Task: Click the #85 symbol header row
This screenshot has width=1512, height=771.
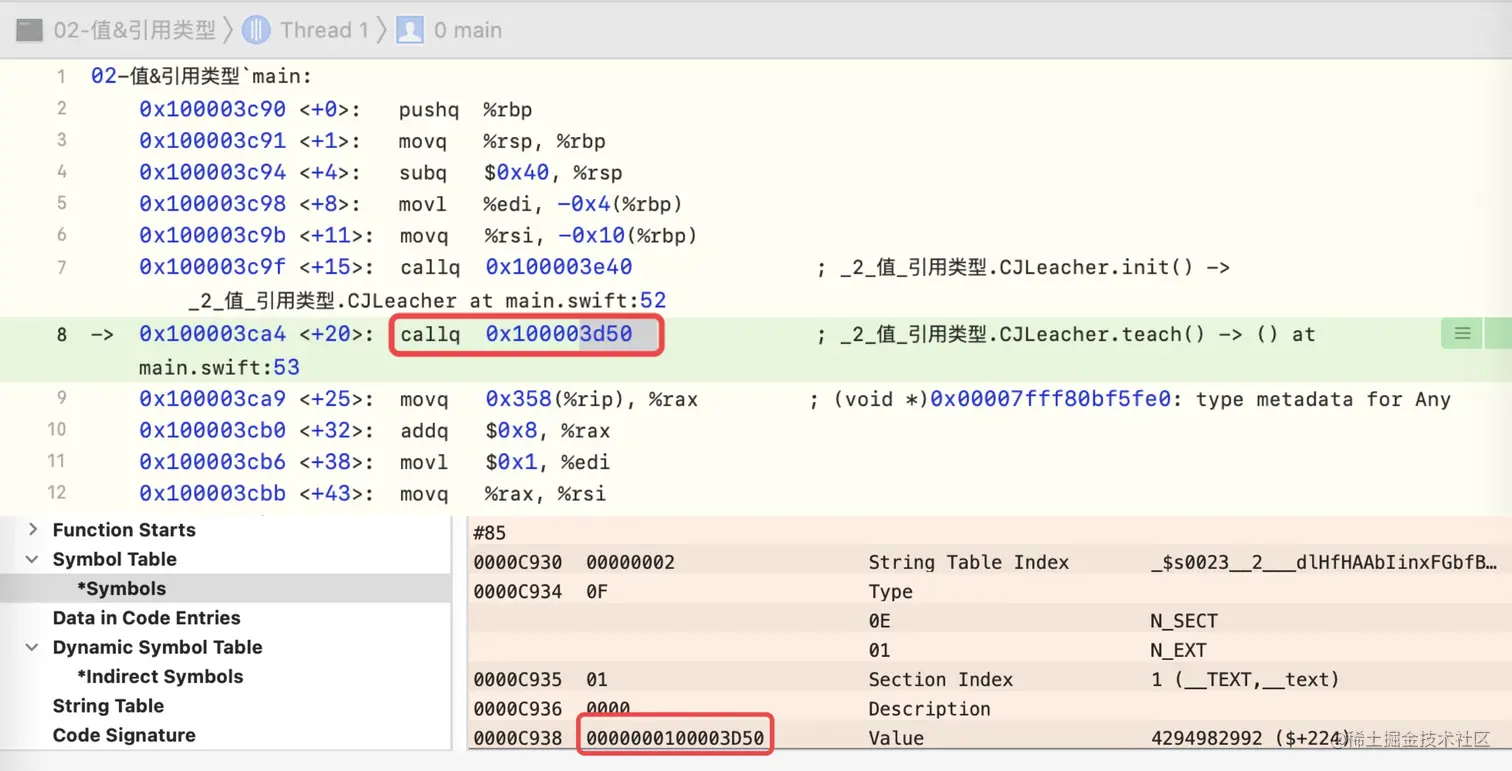Action: pyautogui.click(x=490, y=533)
